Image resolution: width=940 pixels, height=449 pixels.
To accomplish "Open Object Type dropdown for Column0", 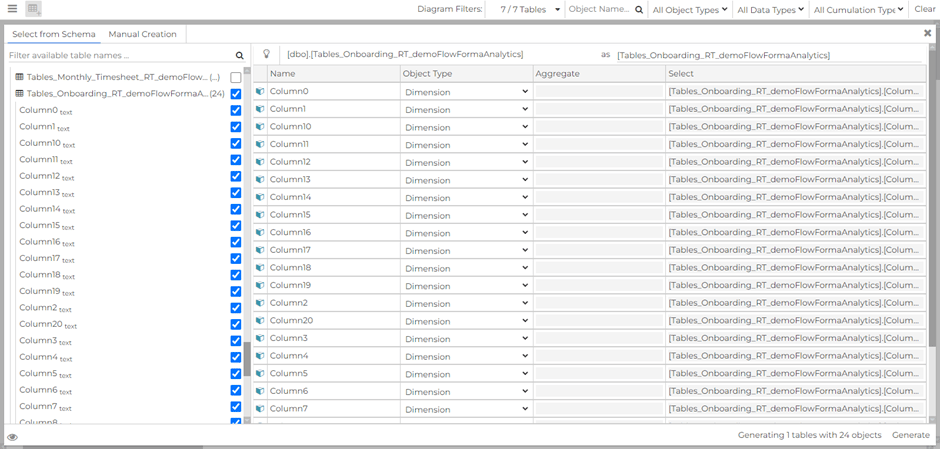I will pyautogui.click(x=466, y=92).
